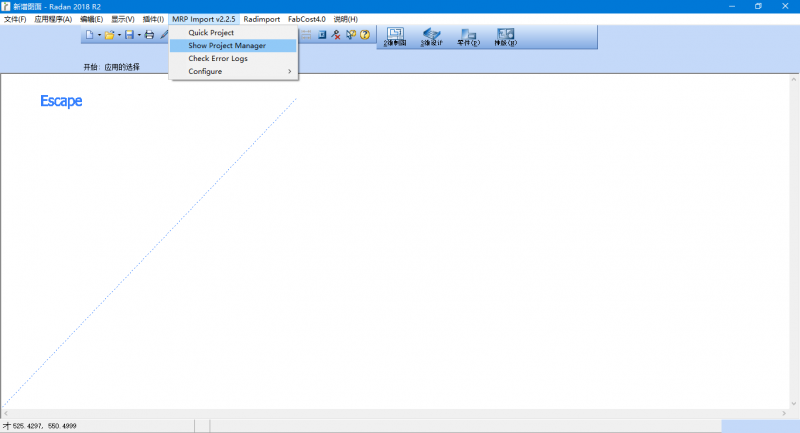Open the 2D drafting mode icon

(x=395, y=37)
